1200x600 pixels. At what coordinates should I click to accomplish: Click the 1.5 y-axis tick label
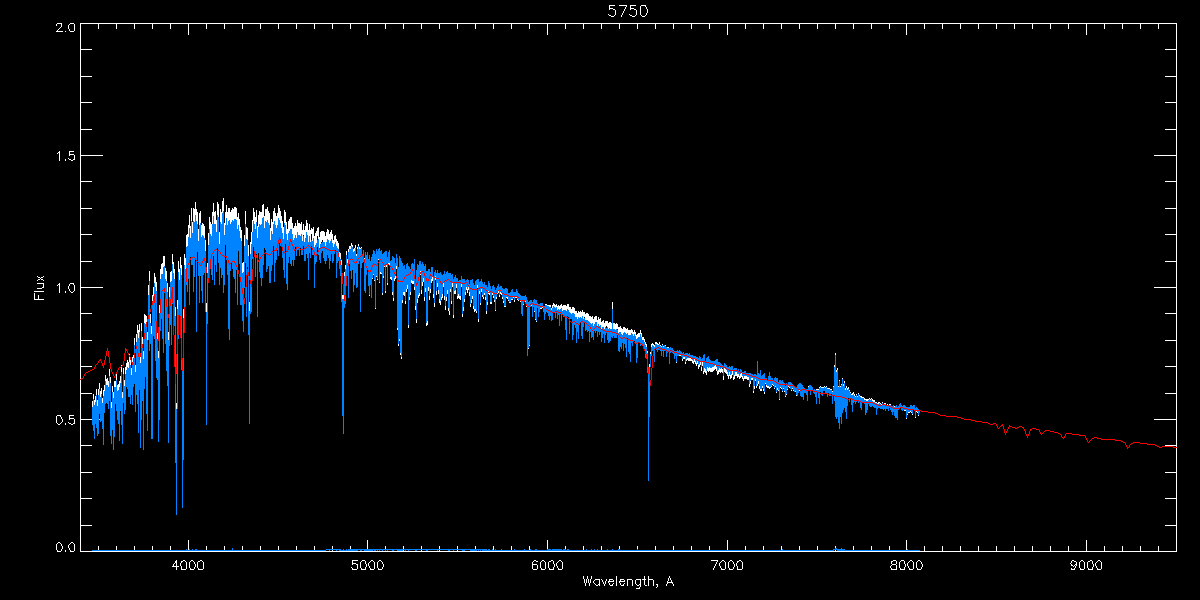coord(65,157)
